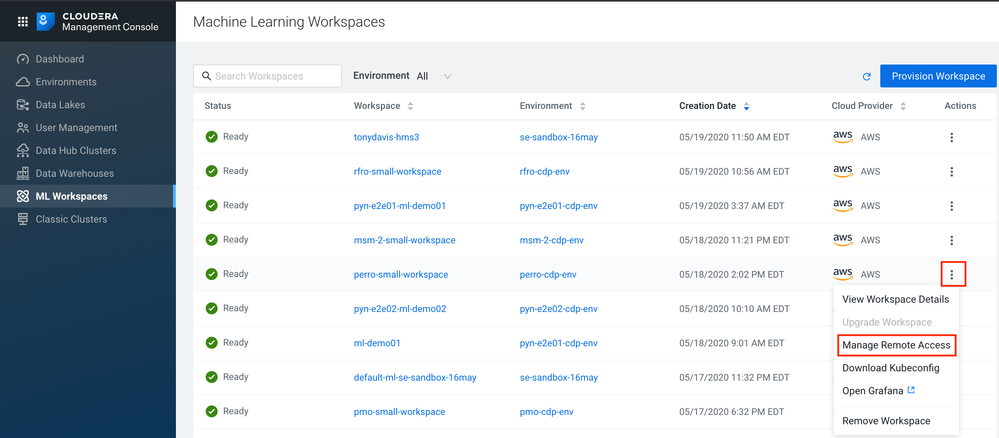Screen dimensions: 999x438
Task: Choose Download Kubeconfig from menu
Action: click(x=891, y=368)
